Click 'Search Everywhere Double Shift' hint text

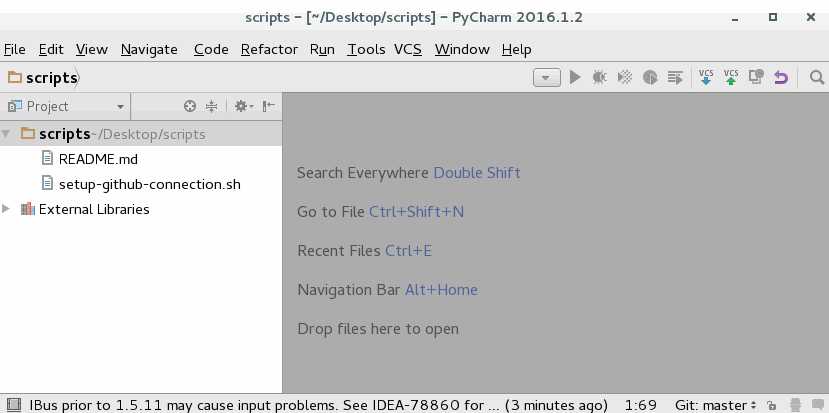409,173
